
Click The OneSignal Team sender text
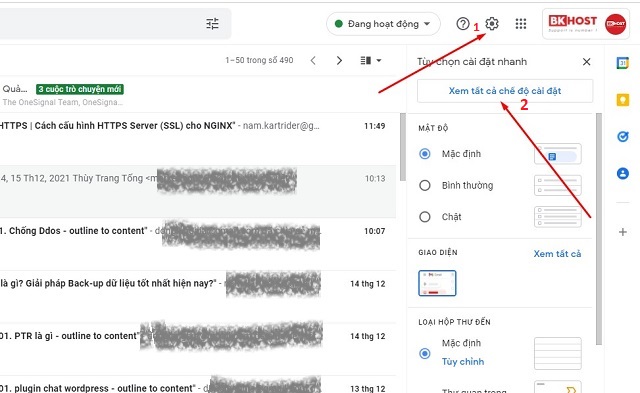tap(62, 102)
